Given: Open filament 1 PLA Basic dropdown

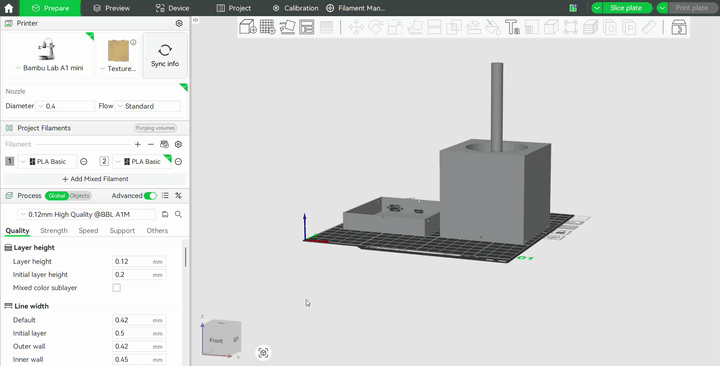Looking at the screenshot, I should click(47, 162).
